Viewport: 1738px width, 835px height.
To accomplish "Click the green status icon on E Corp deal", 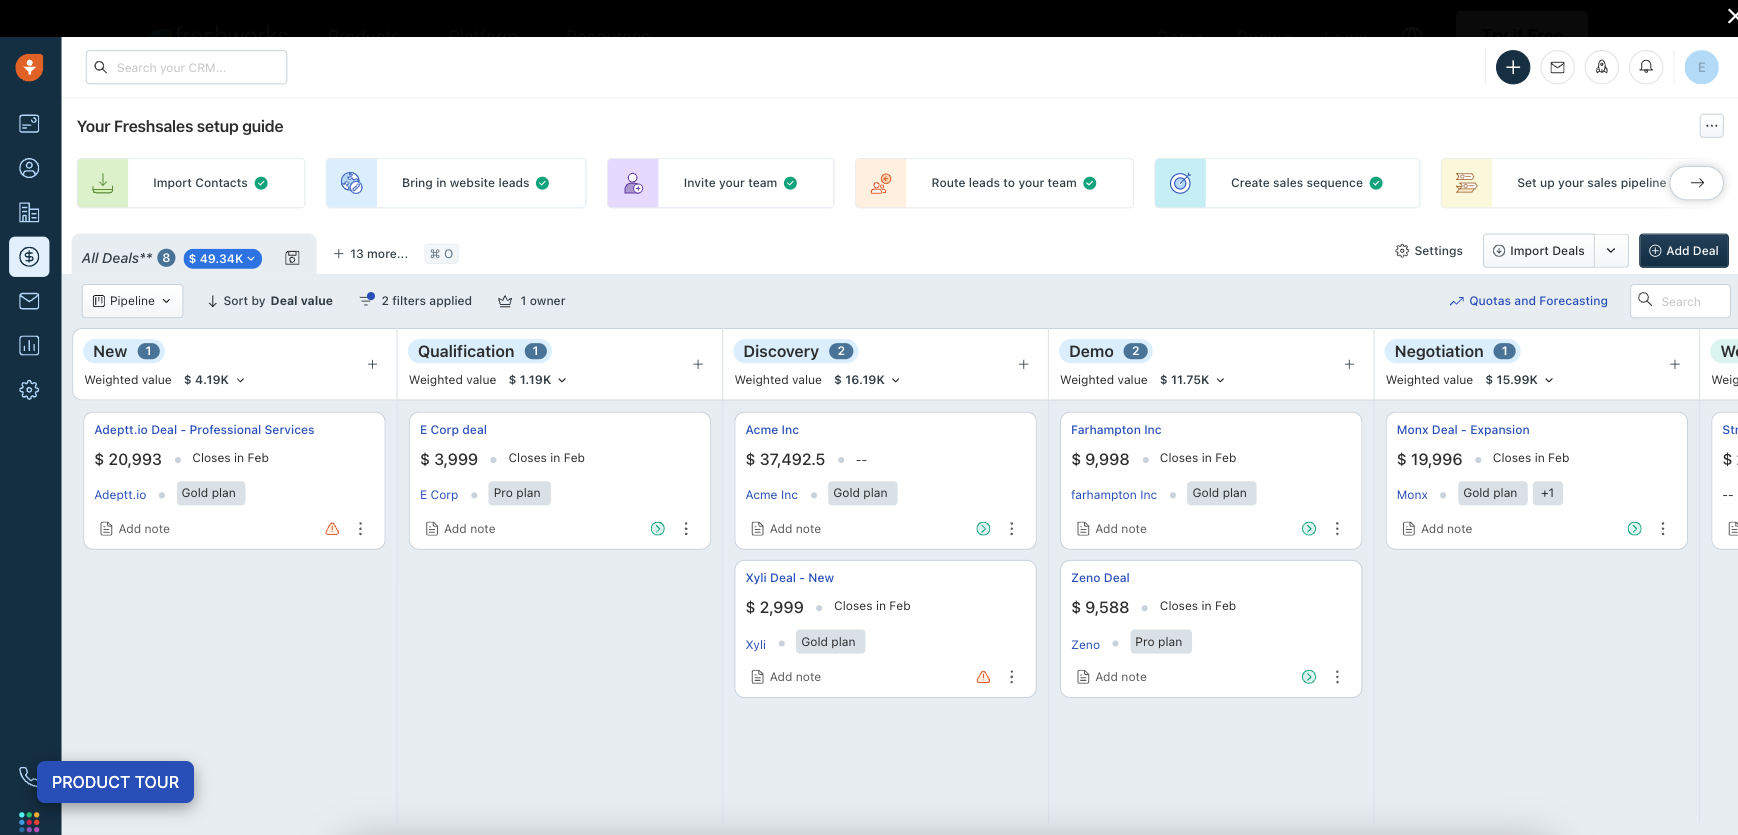I will point(658,529).
